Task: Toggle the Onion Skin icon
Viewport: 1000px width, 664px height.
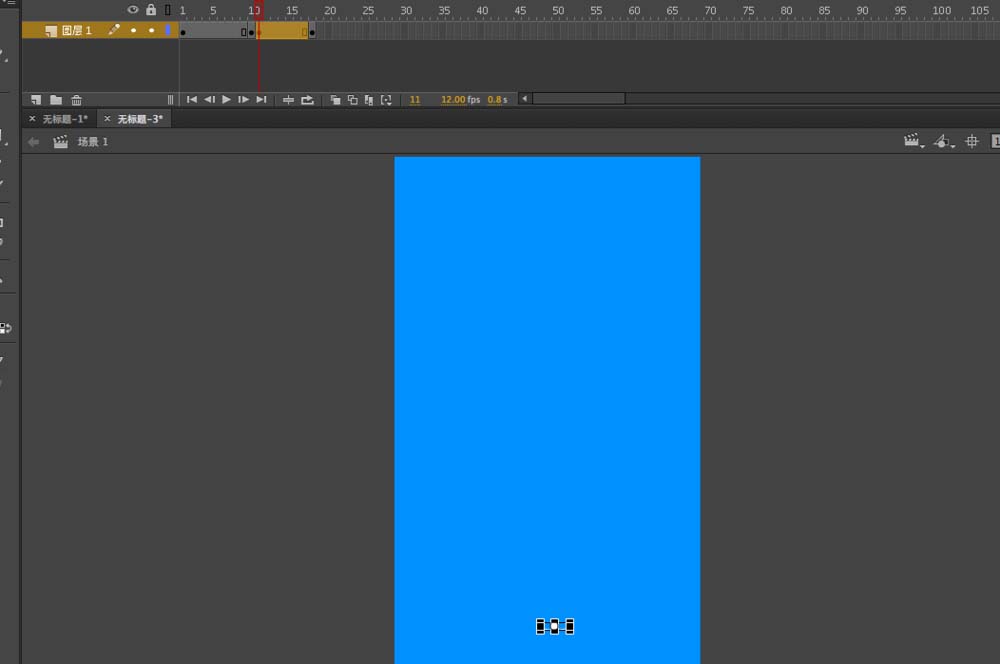Action: [x=335, y=100]
